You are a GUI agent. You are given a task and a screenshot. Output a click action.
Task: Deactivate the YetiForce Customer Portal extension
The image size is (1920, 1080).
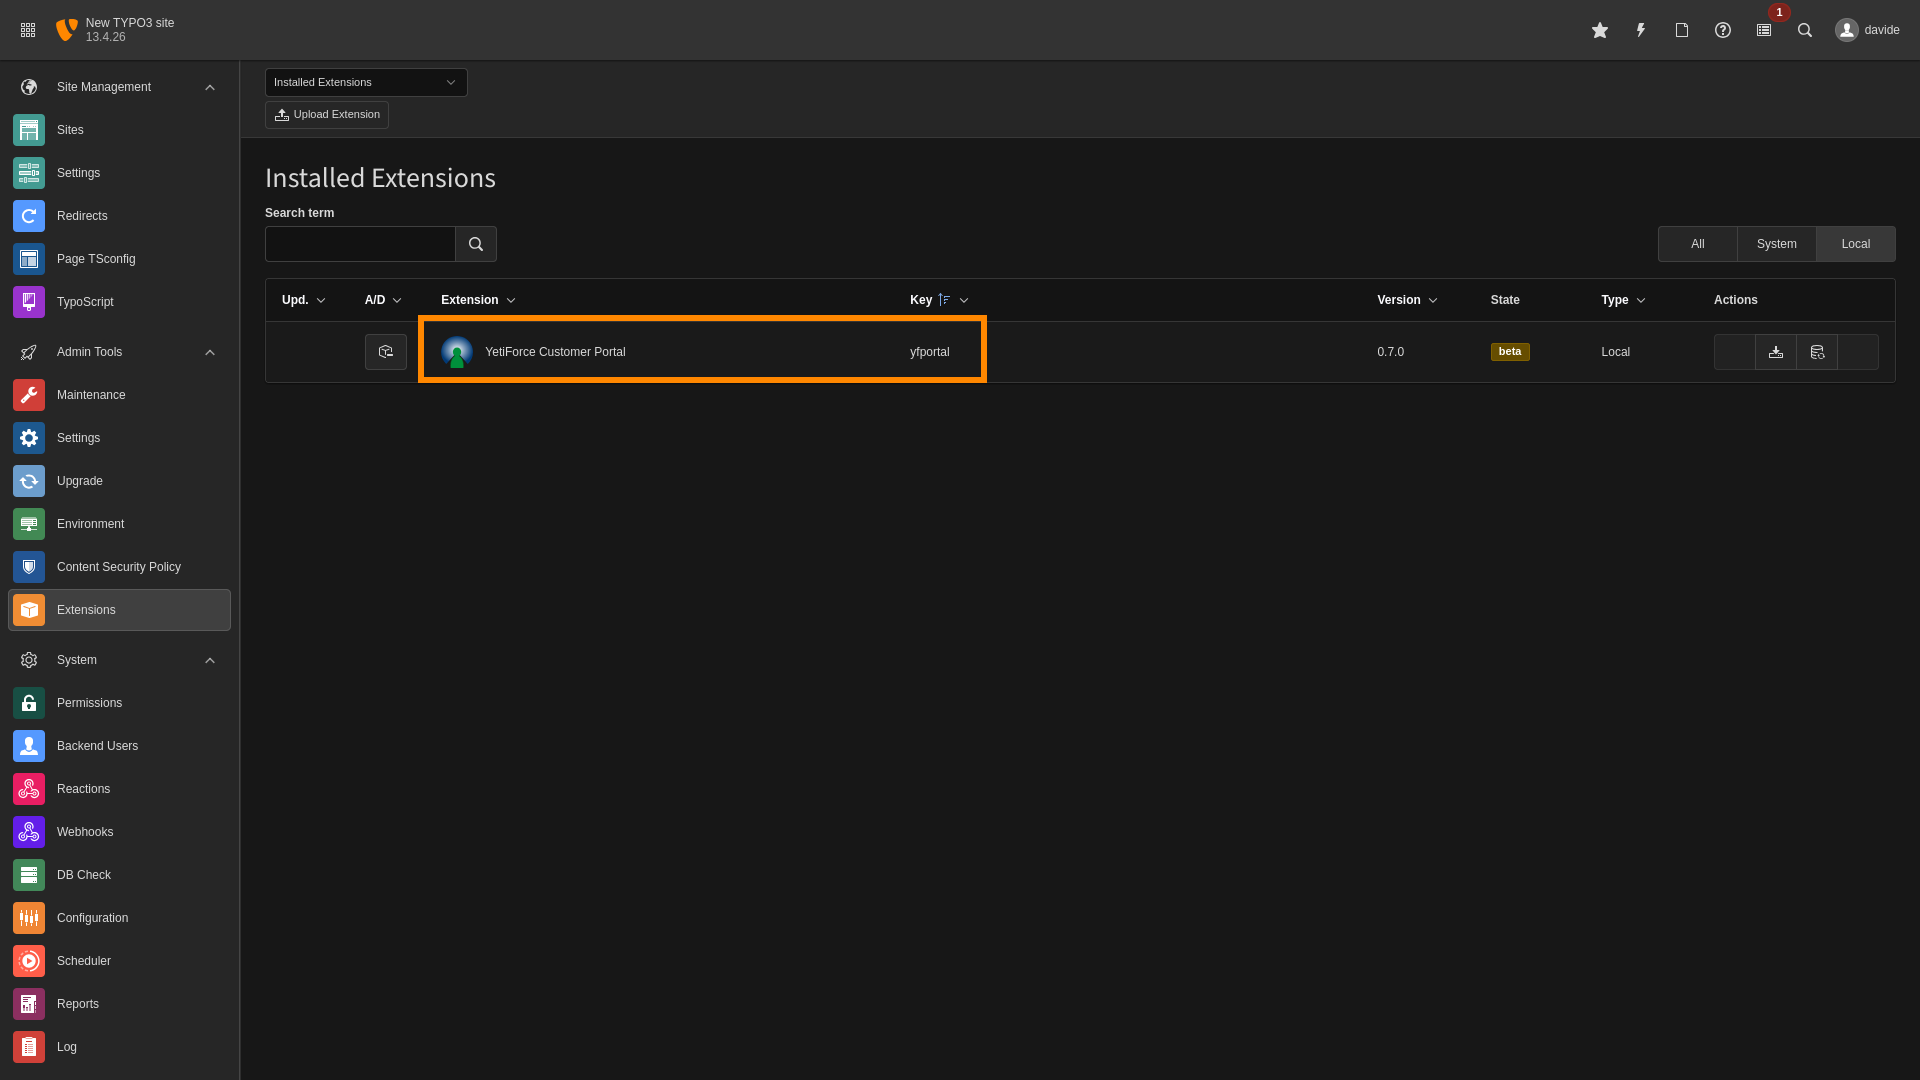(386, 352)
